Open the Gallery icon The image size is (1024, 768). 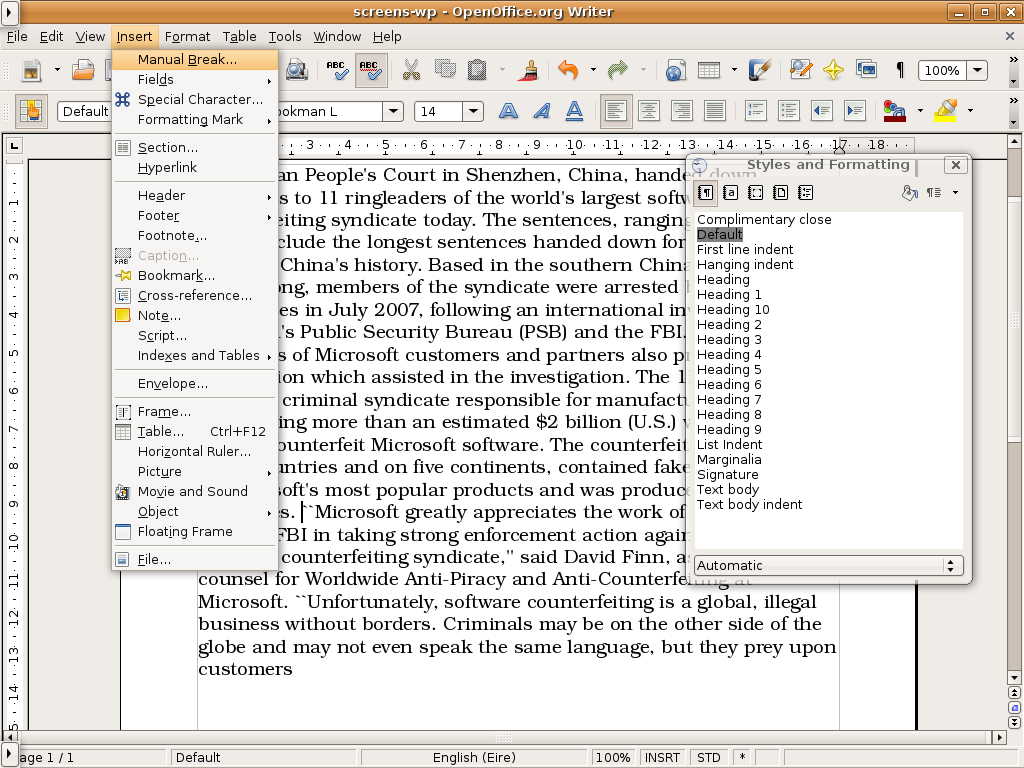point(867,69)
